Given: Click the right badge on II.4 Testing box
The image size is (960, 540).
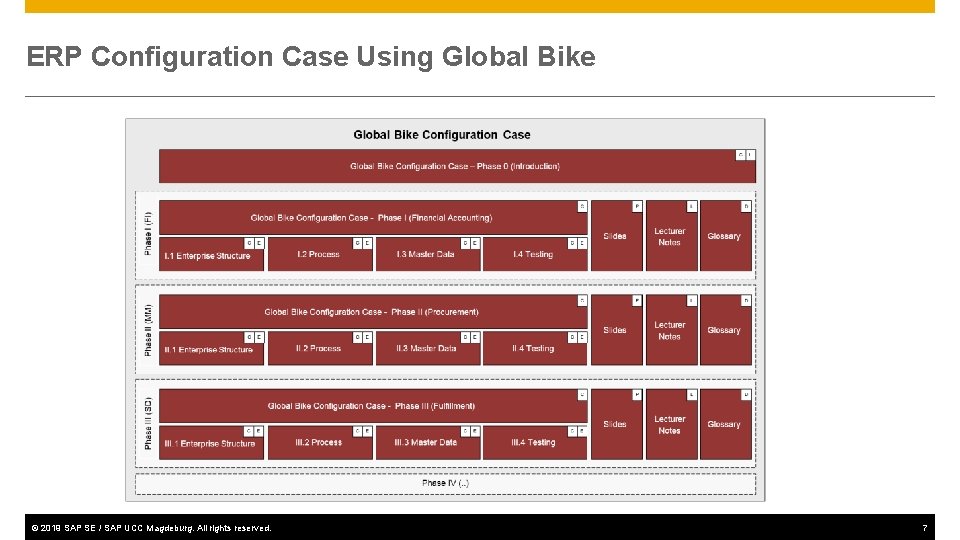Looking at the screenshot, I should (582, 337).
